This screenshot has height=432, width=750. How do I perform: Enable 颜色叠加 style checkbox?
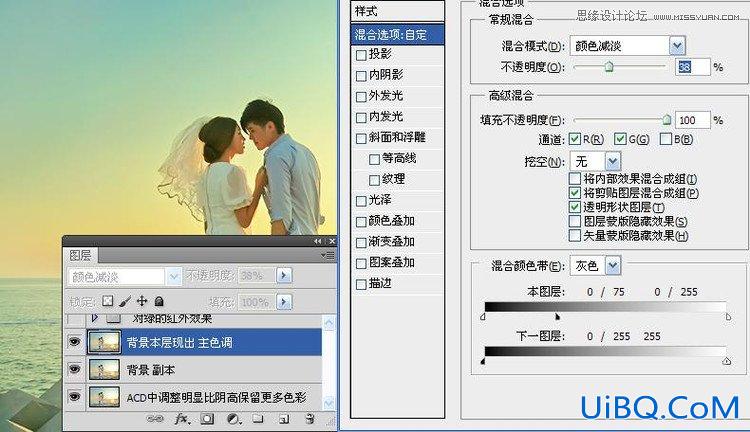[x=361, y=222]
